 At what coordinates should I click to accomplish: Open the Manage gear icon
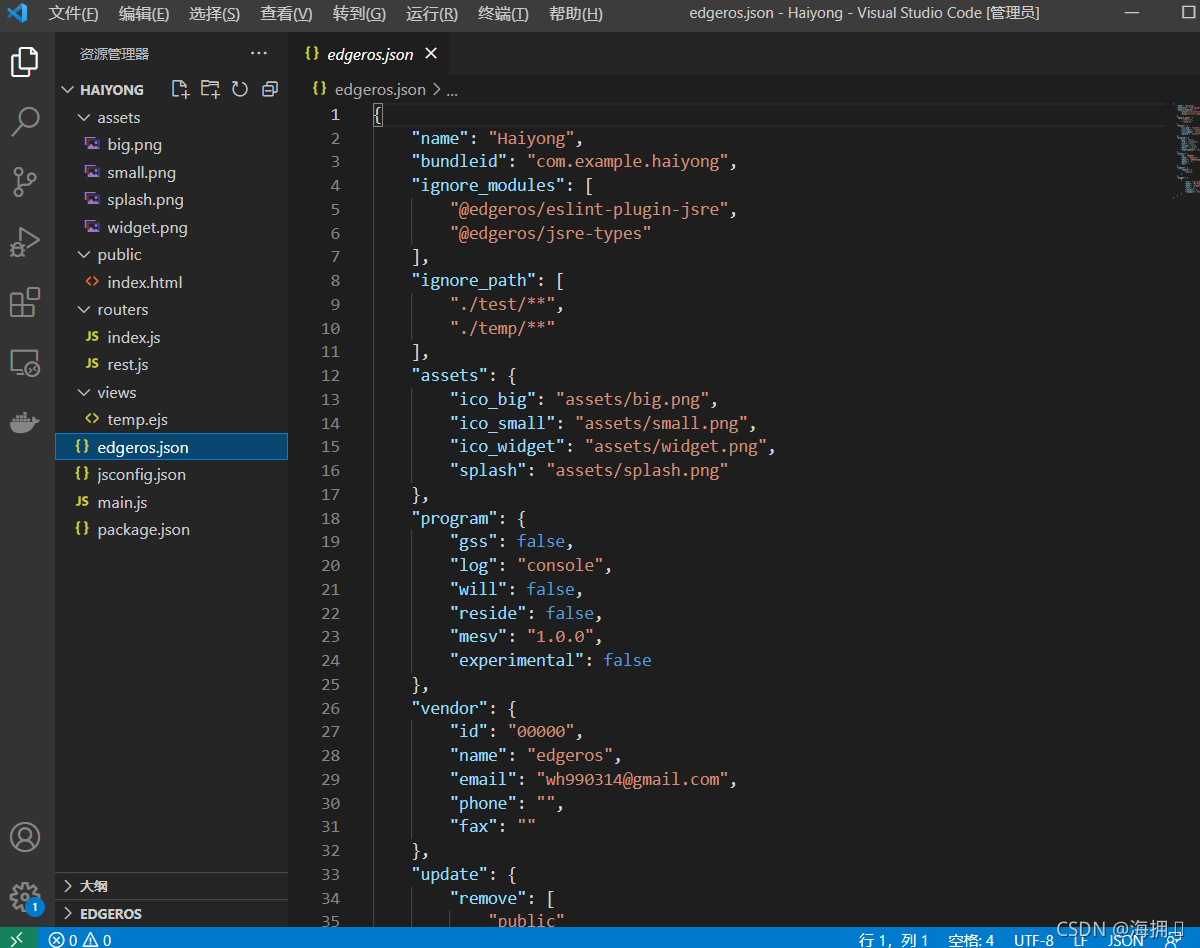25,896
